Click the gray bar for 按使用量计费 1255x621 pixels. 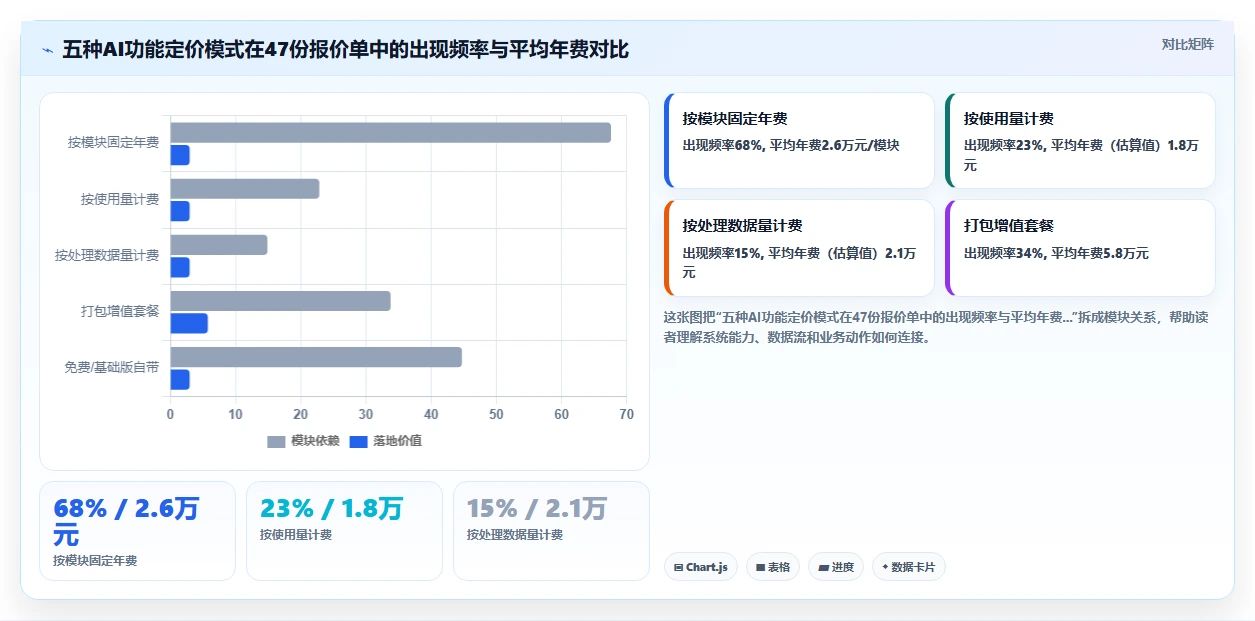244,188
